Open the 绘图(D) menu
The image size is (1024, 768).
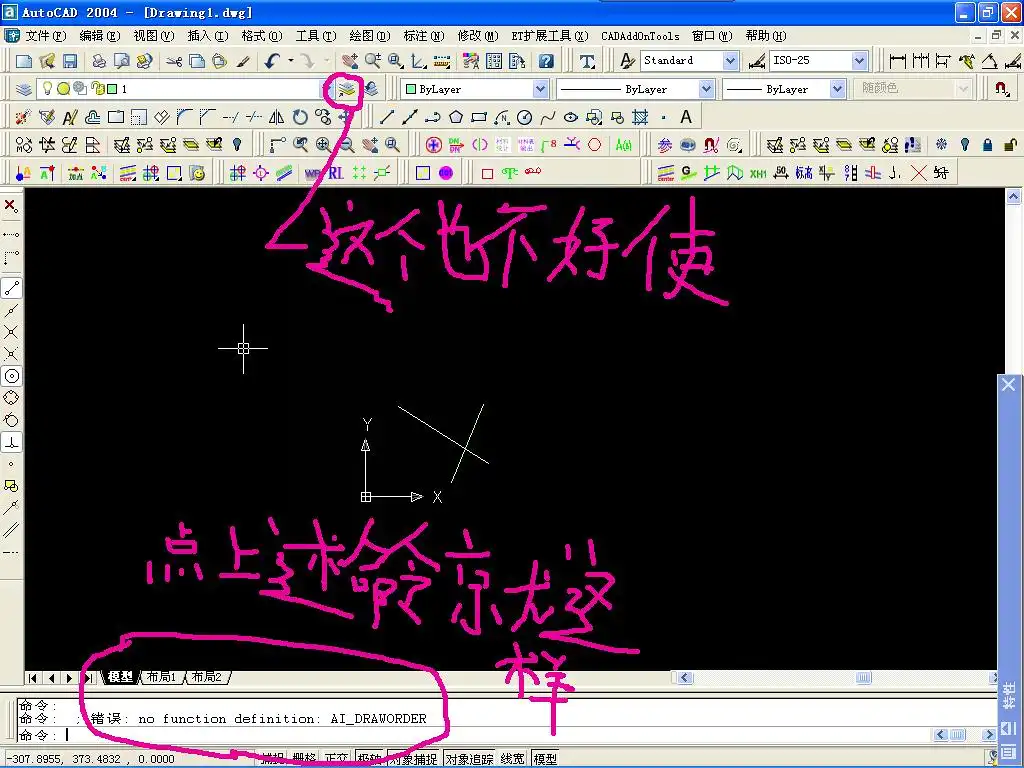pyautogui.click(x=370, y=36)
